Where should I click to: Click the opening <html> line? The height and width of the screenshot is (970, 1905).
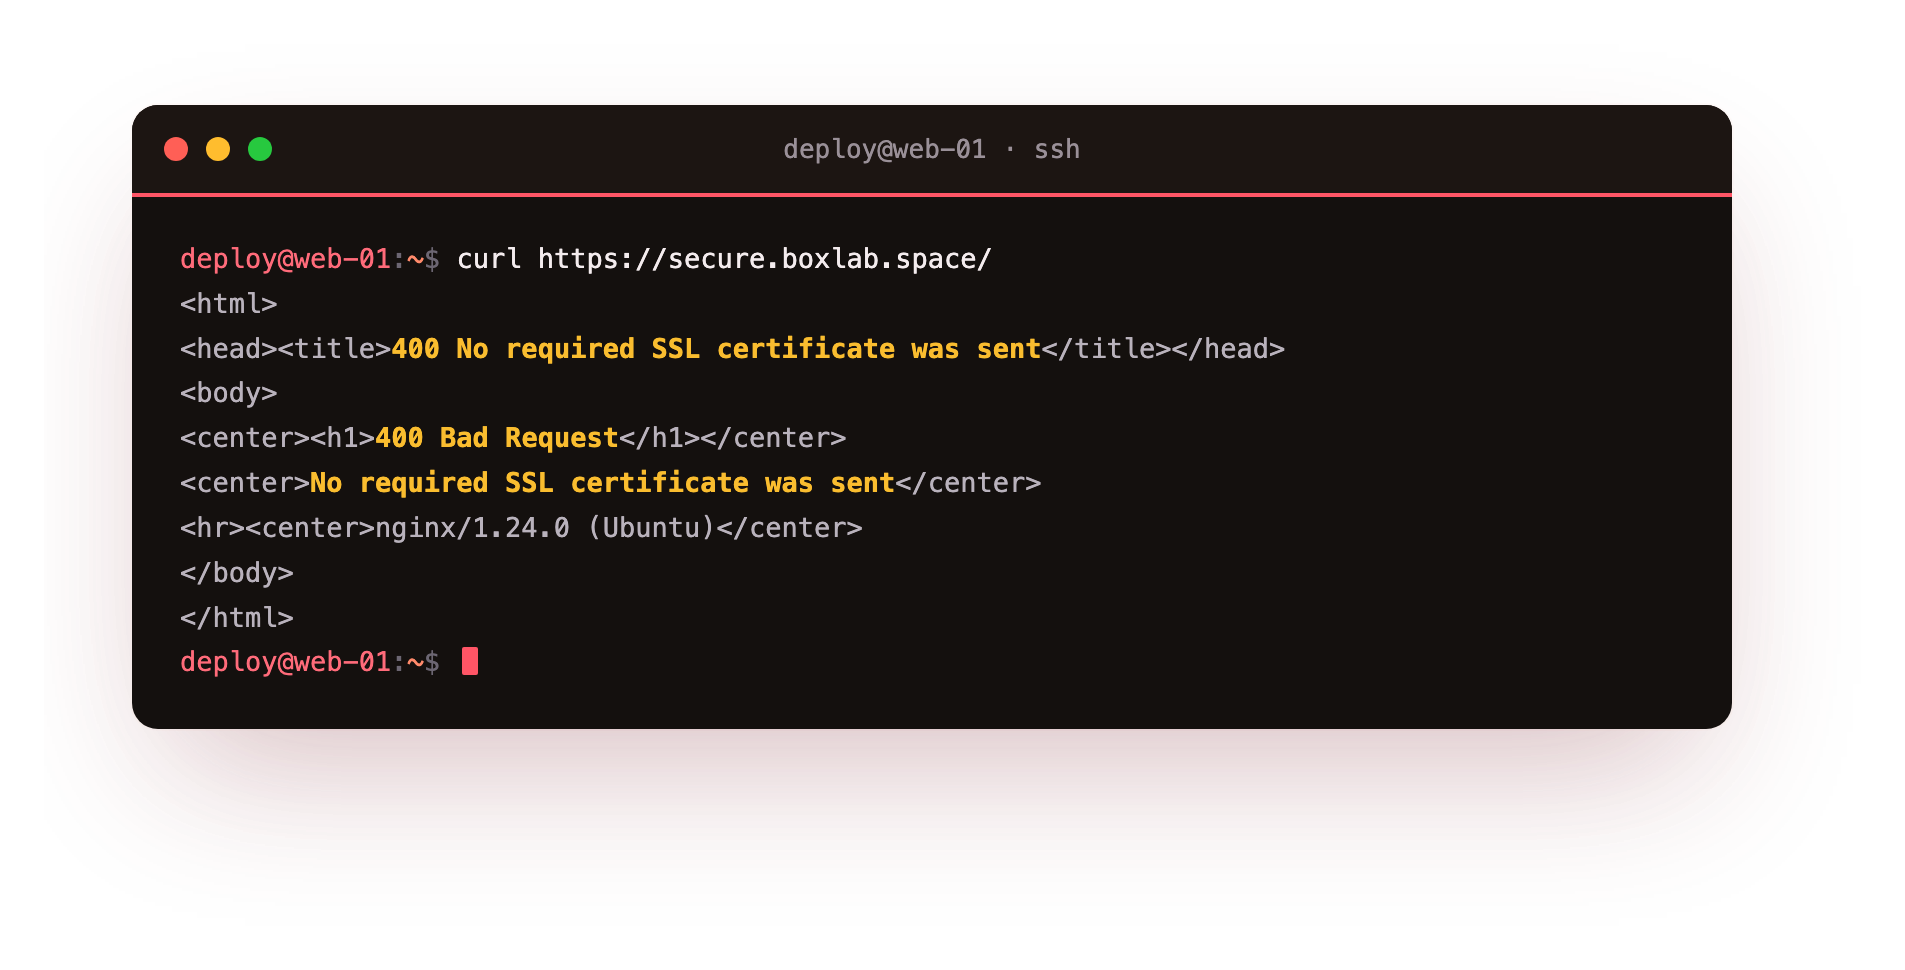tap(228, 304)
